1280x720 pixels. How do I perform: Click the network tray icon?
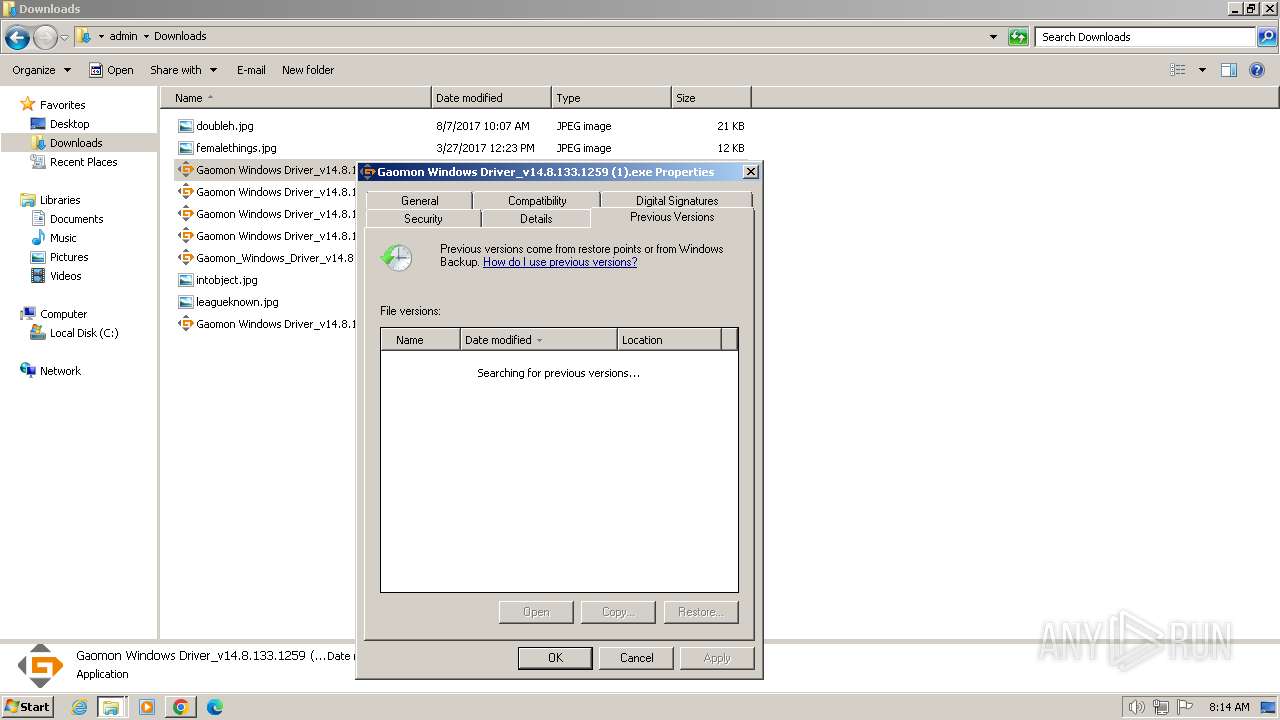pyautogui.click(x=1161, y=707)
